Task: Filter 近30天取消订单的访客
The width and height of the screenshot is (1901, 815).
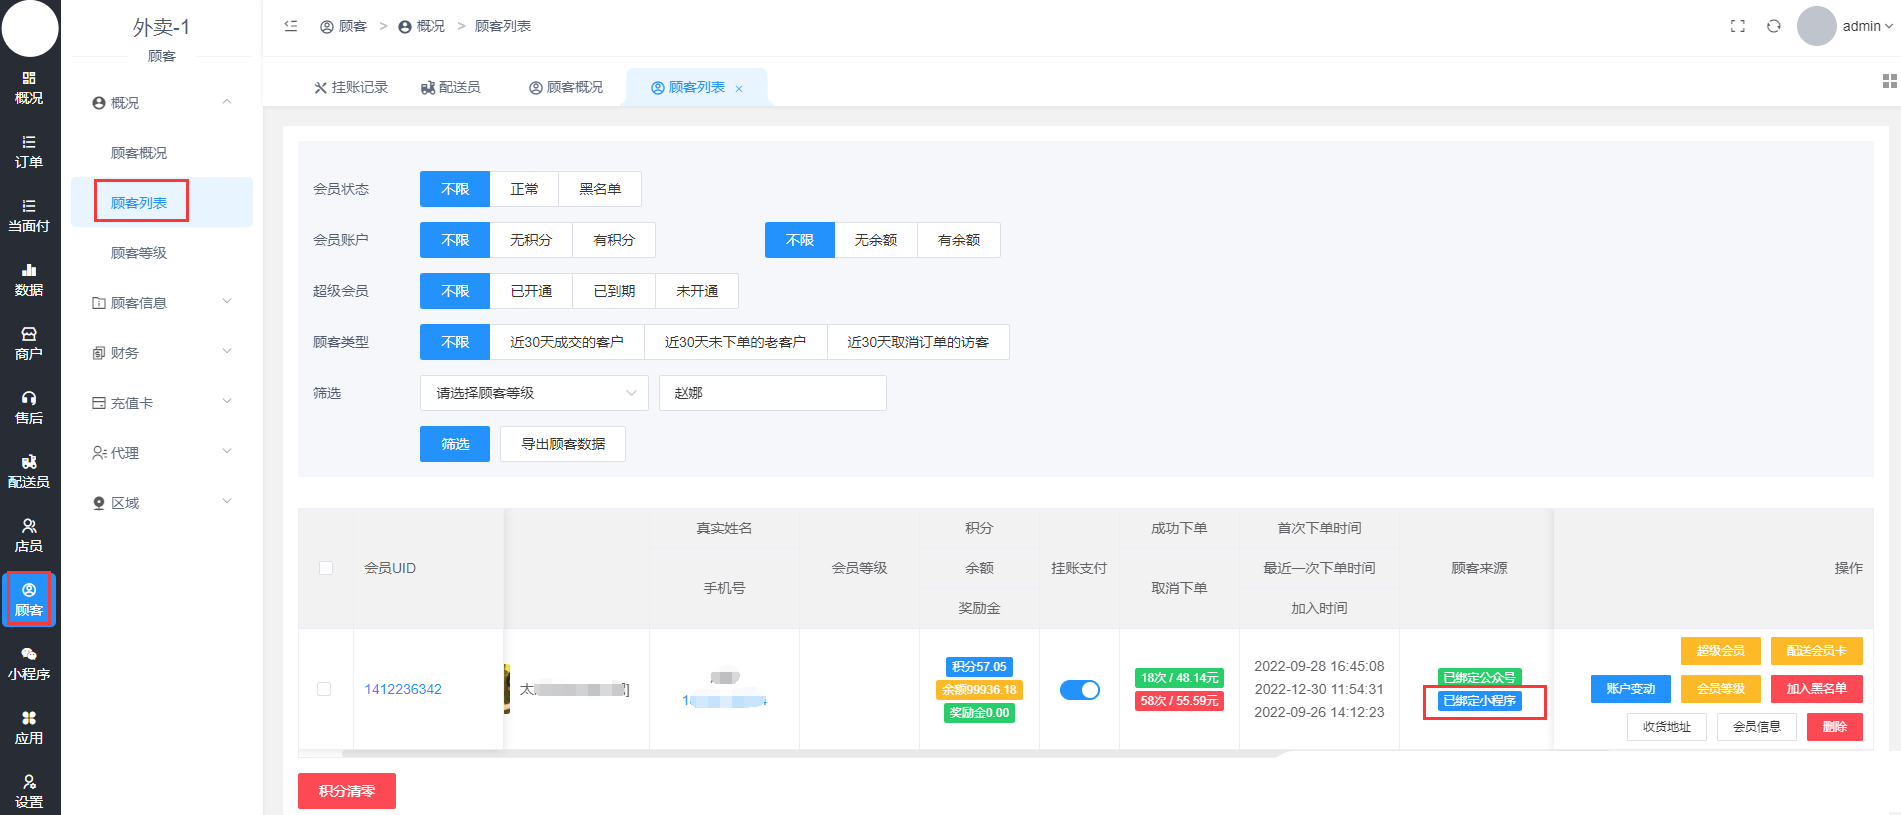Action: coord(918,342)
